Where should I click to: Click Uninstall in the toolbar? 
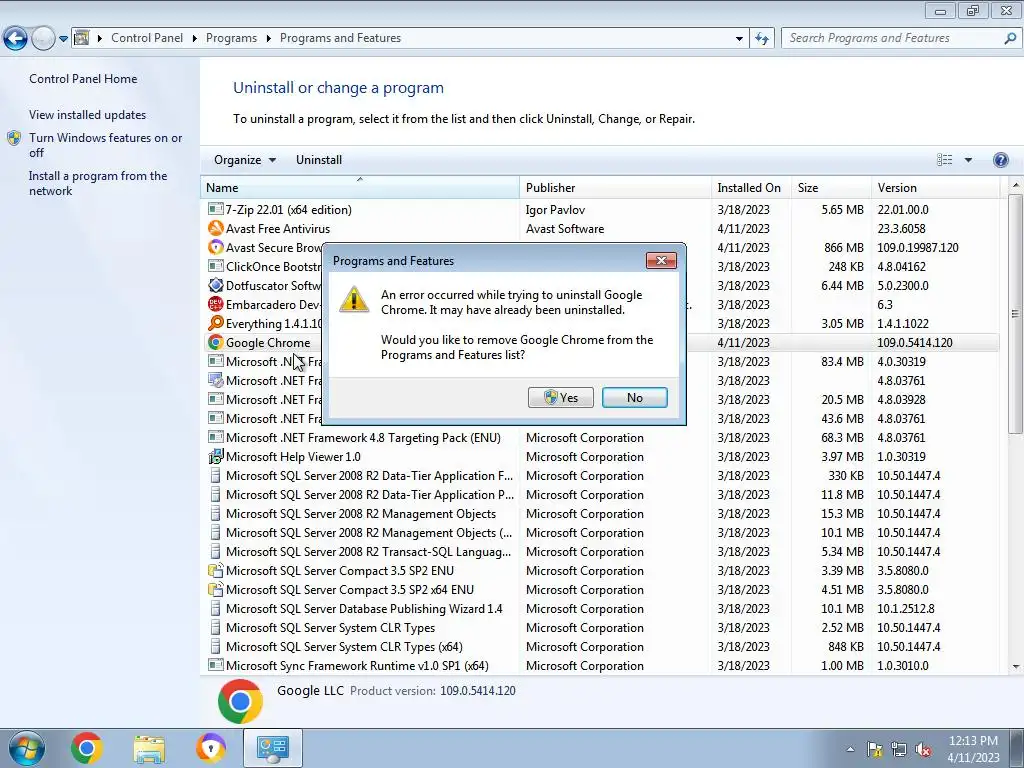319,160
